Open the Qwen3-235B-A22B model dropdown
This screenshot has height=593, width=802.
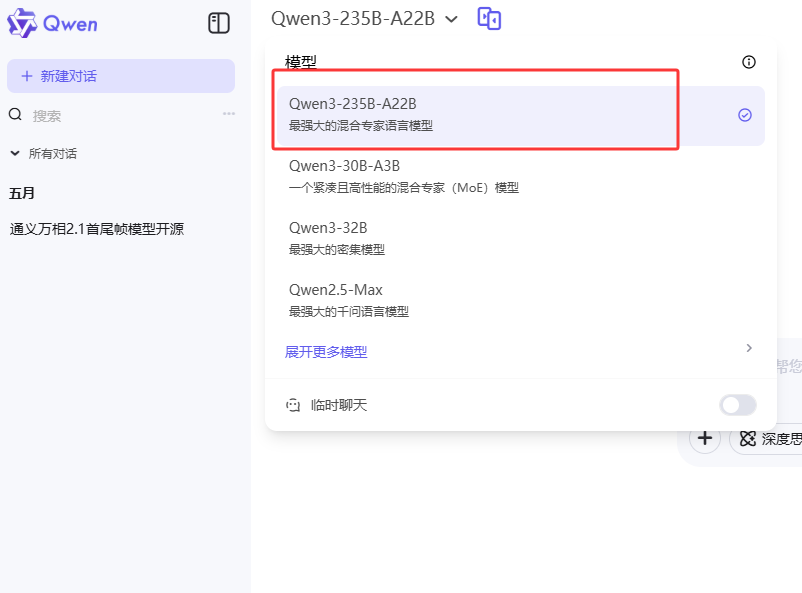364,19
